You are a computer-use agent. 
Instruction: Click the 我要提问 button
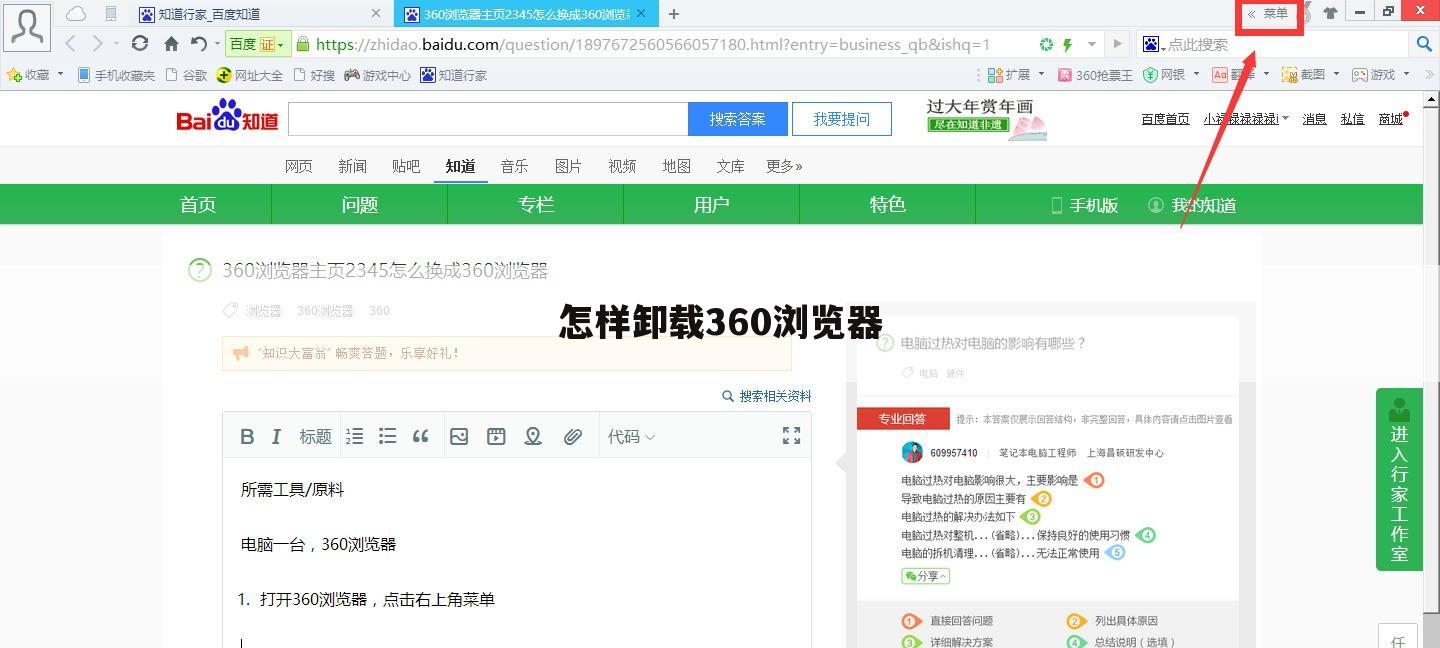tap(842, 119)
